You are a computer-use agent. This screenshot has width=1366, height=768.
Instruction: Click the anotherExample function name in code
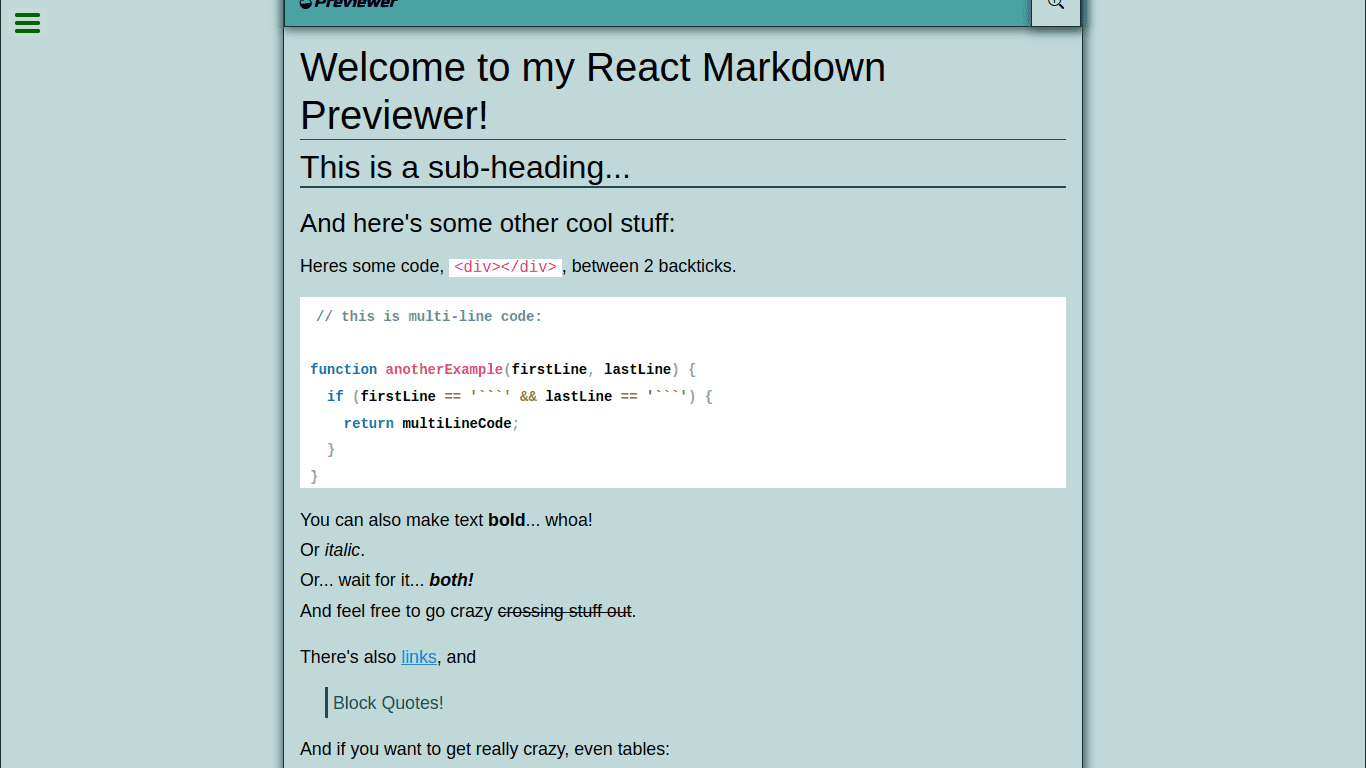[444, 370]
